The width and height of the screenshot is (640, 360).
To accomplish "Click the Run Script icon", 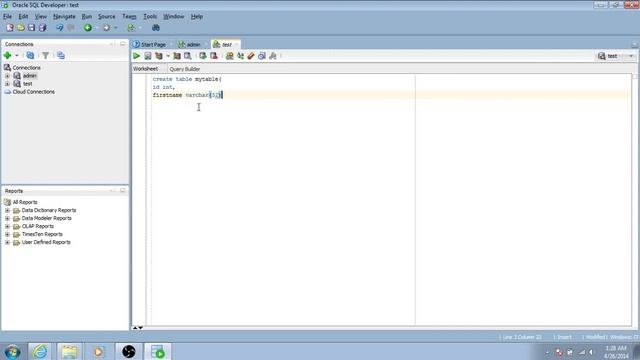I will [148, 56].
